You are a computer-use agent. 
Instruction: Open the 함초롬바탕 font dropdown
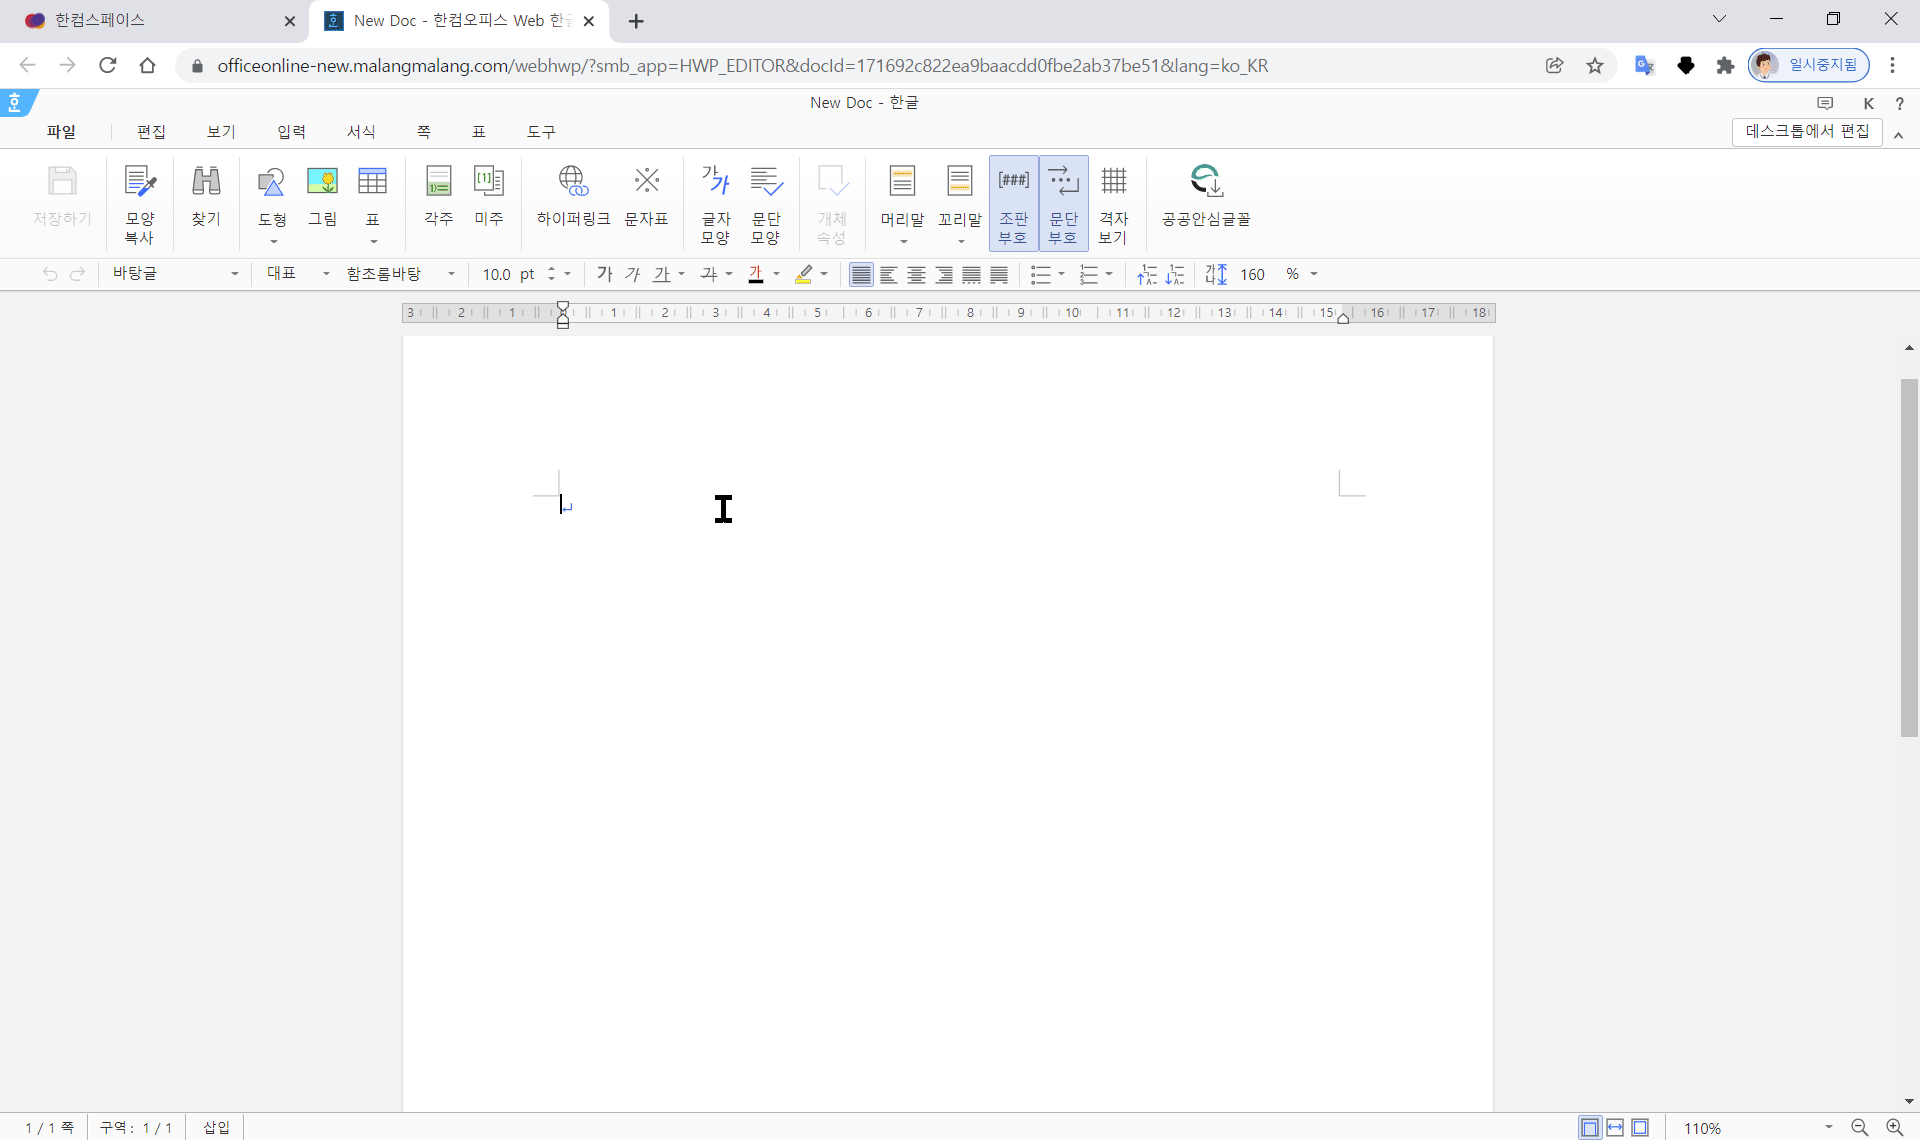pyautogui.click(x=451, y=274)
